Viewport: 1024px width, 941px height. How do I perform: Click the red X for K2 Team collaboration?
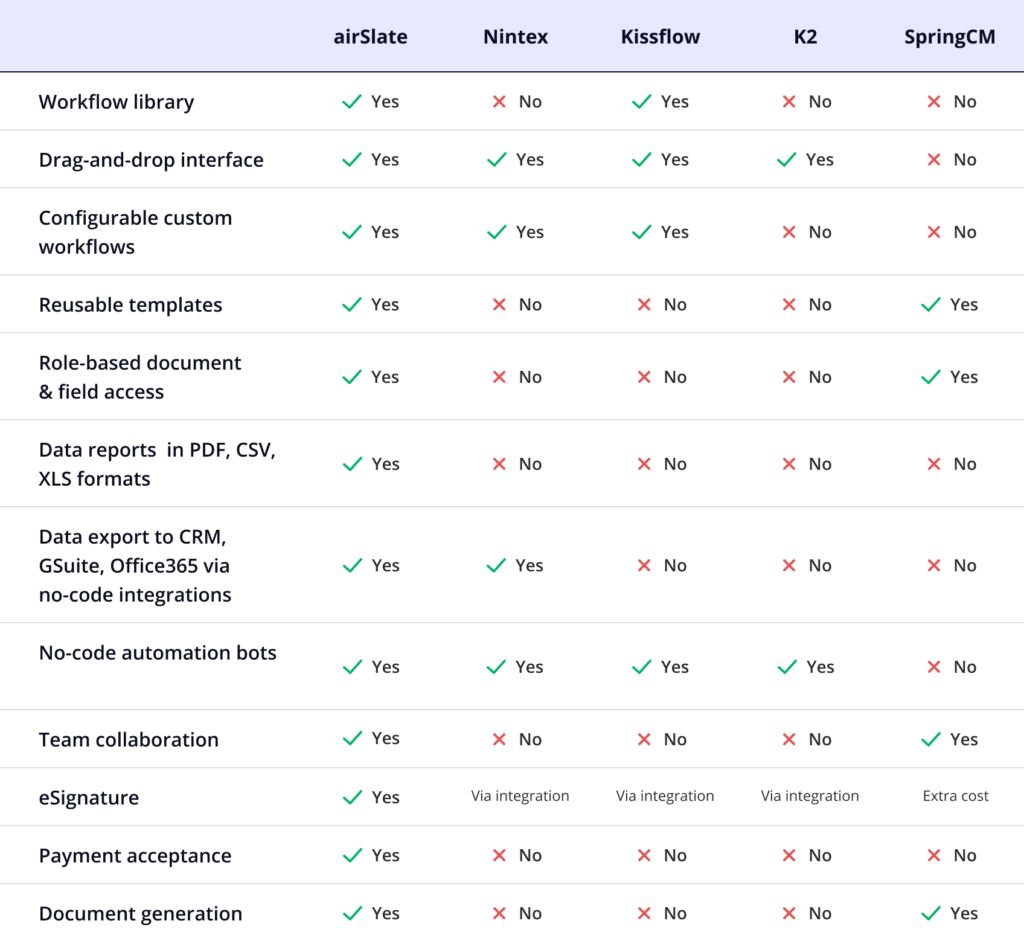789,740
